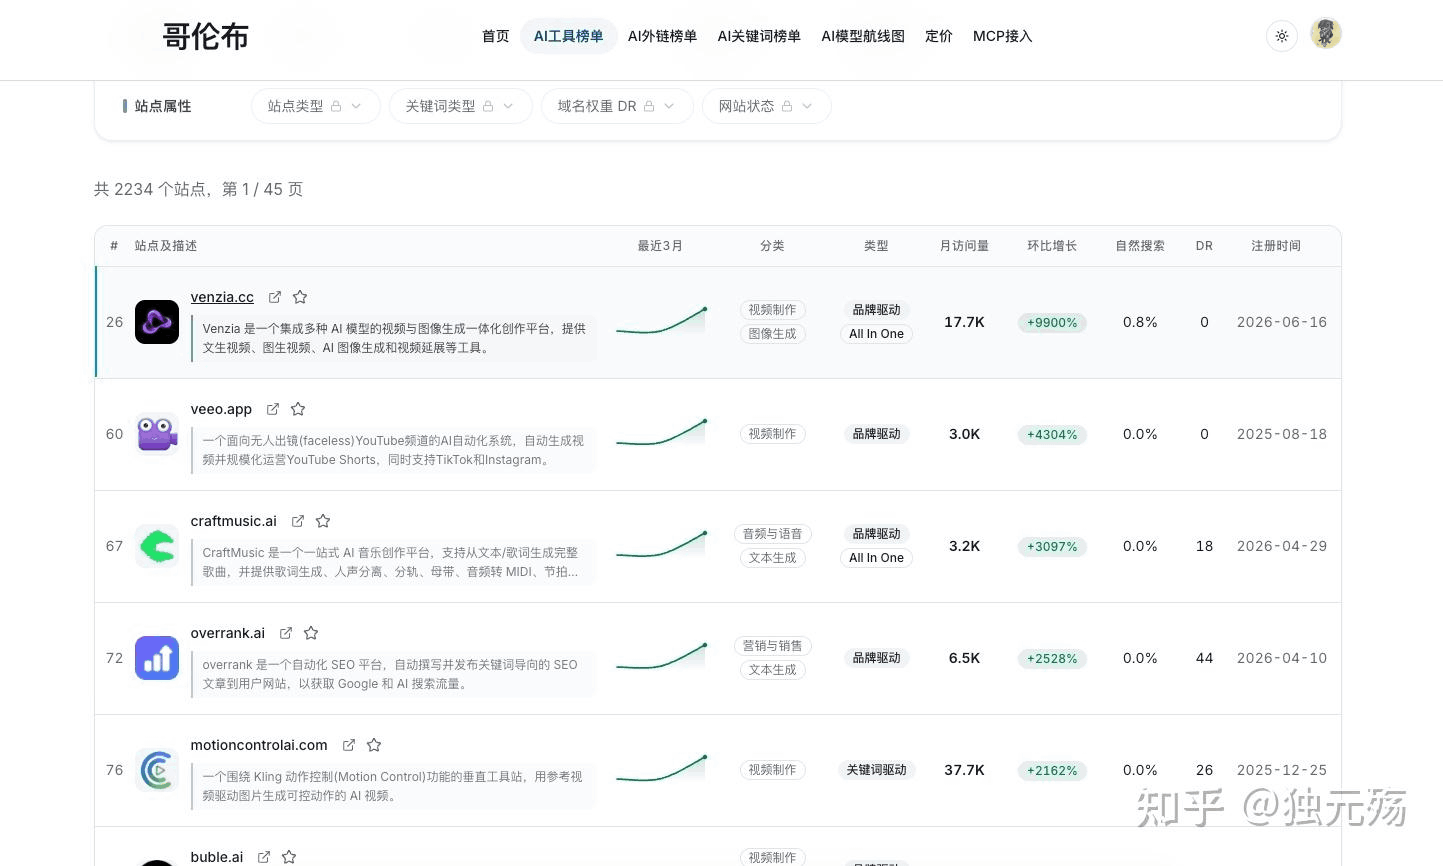Click the +2162% growth badge
Image resolution: width=1443 pixels, height=866 pixels.
(1052, 771)
